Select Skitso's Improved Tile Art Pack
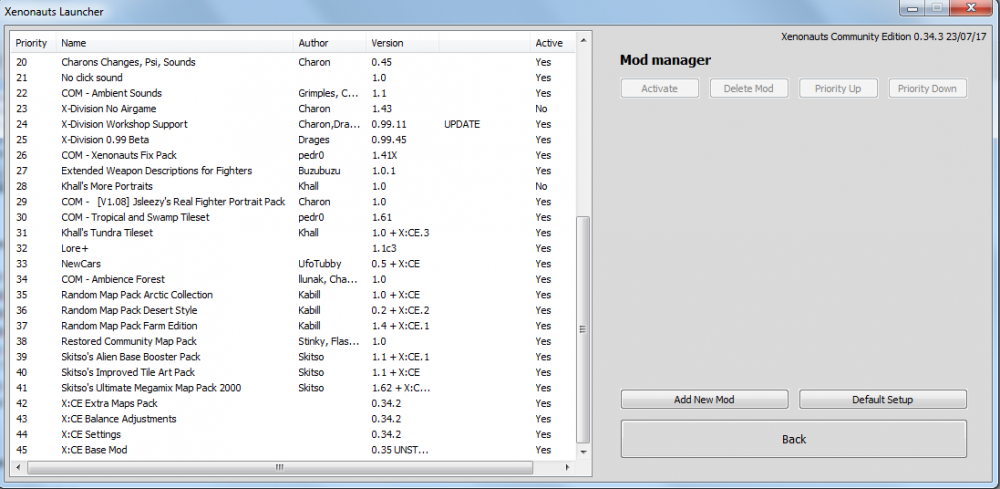Image resolution: width=1000 pixels, height=489 pixels. (x=293, y=372)
